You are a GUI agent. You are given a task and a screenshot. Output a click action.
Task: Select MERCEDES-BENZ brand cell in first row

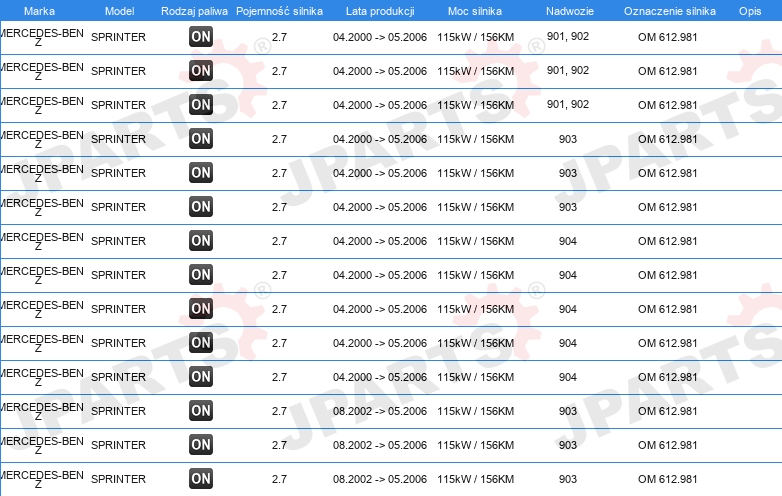click(42, 37)
